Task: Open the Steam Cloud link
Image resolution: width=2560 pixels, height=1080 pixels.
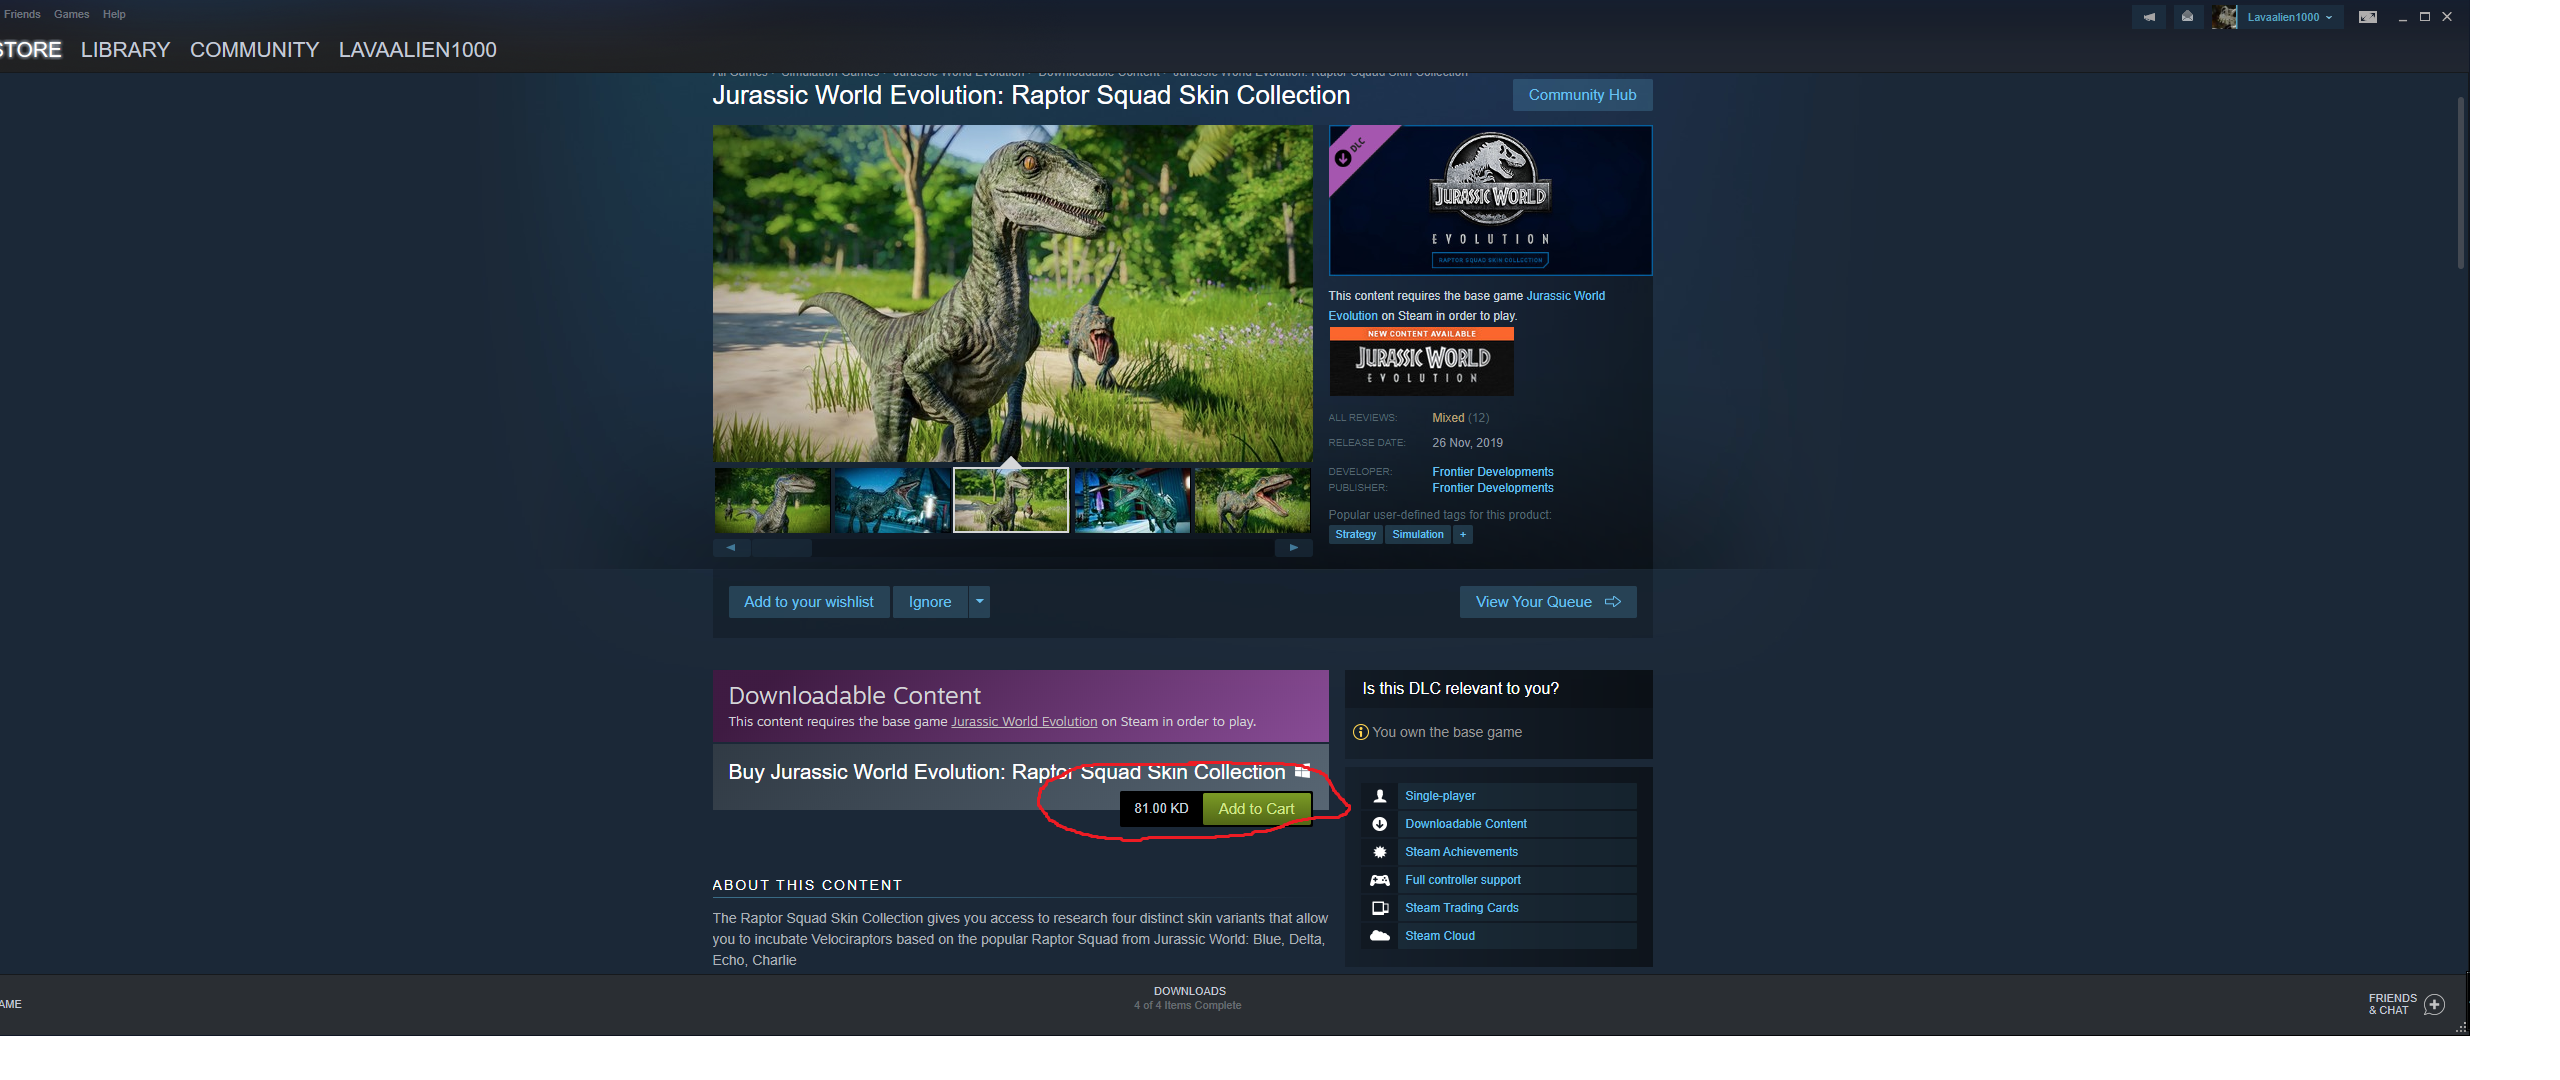Action: coord(1440,936)
